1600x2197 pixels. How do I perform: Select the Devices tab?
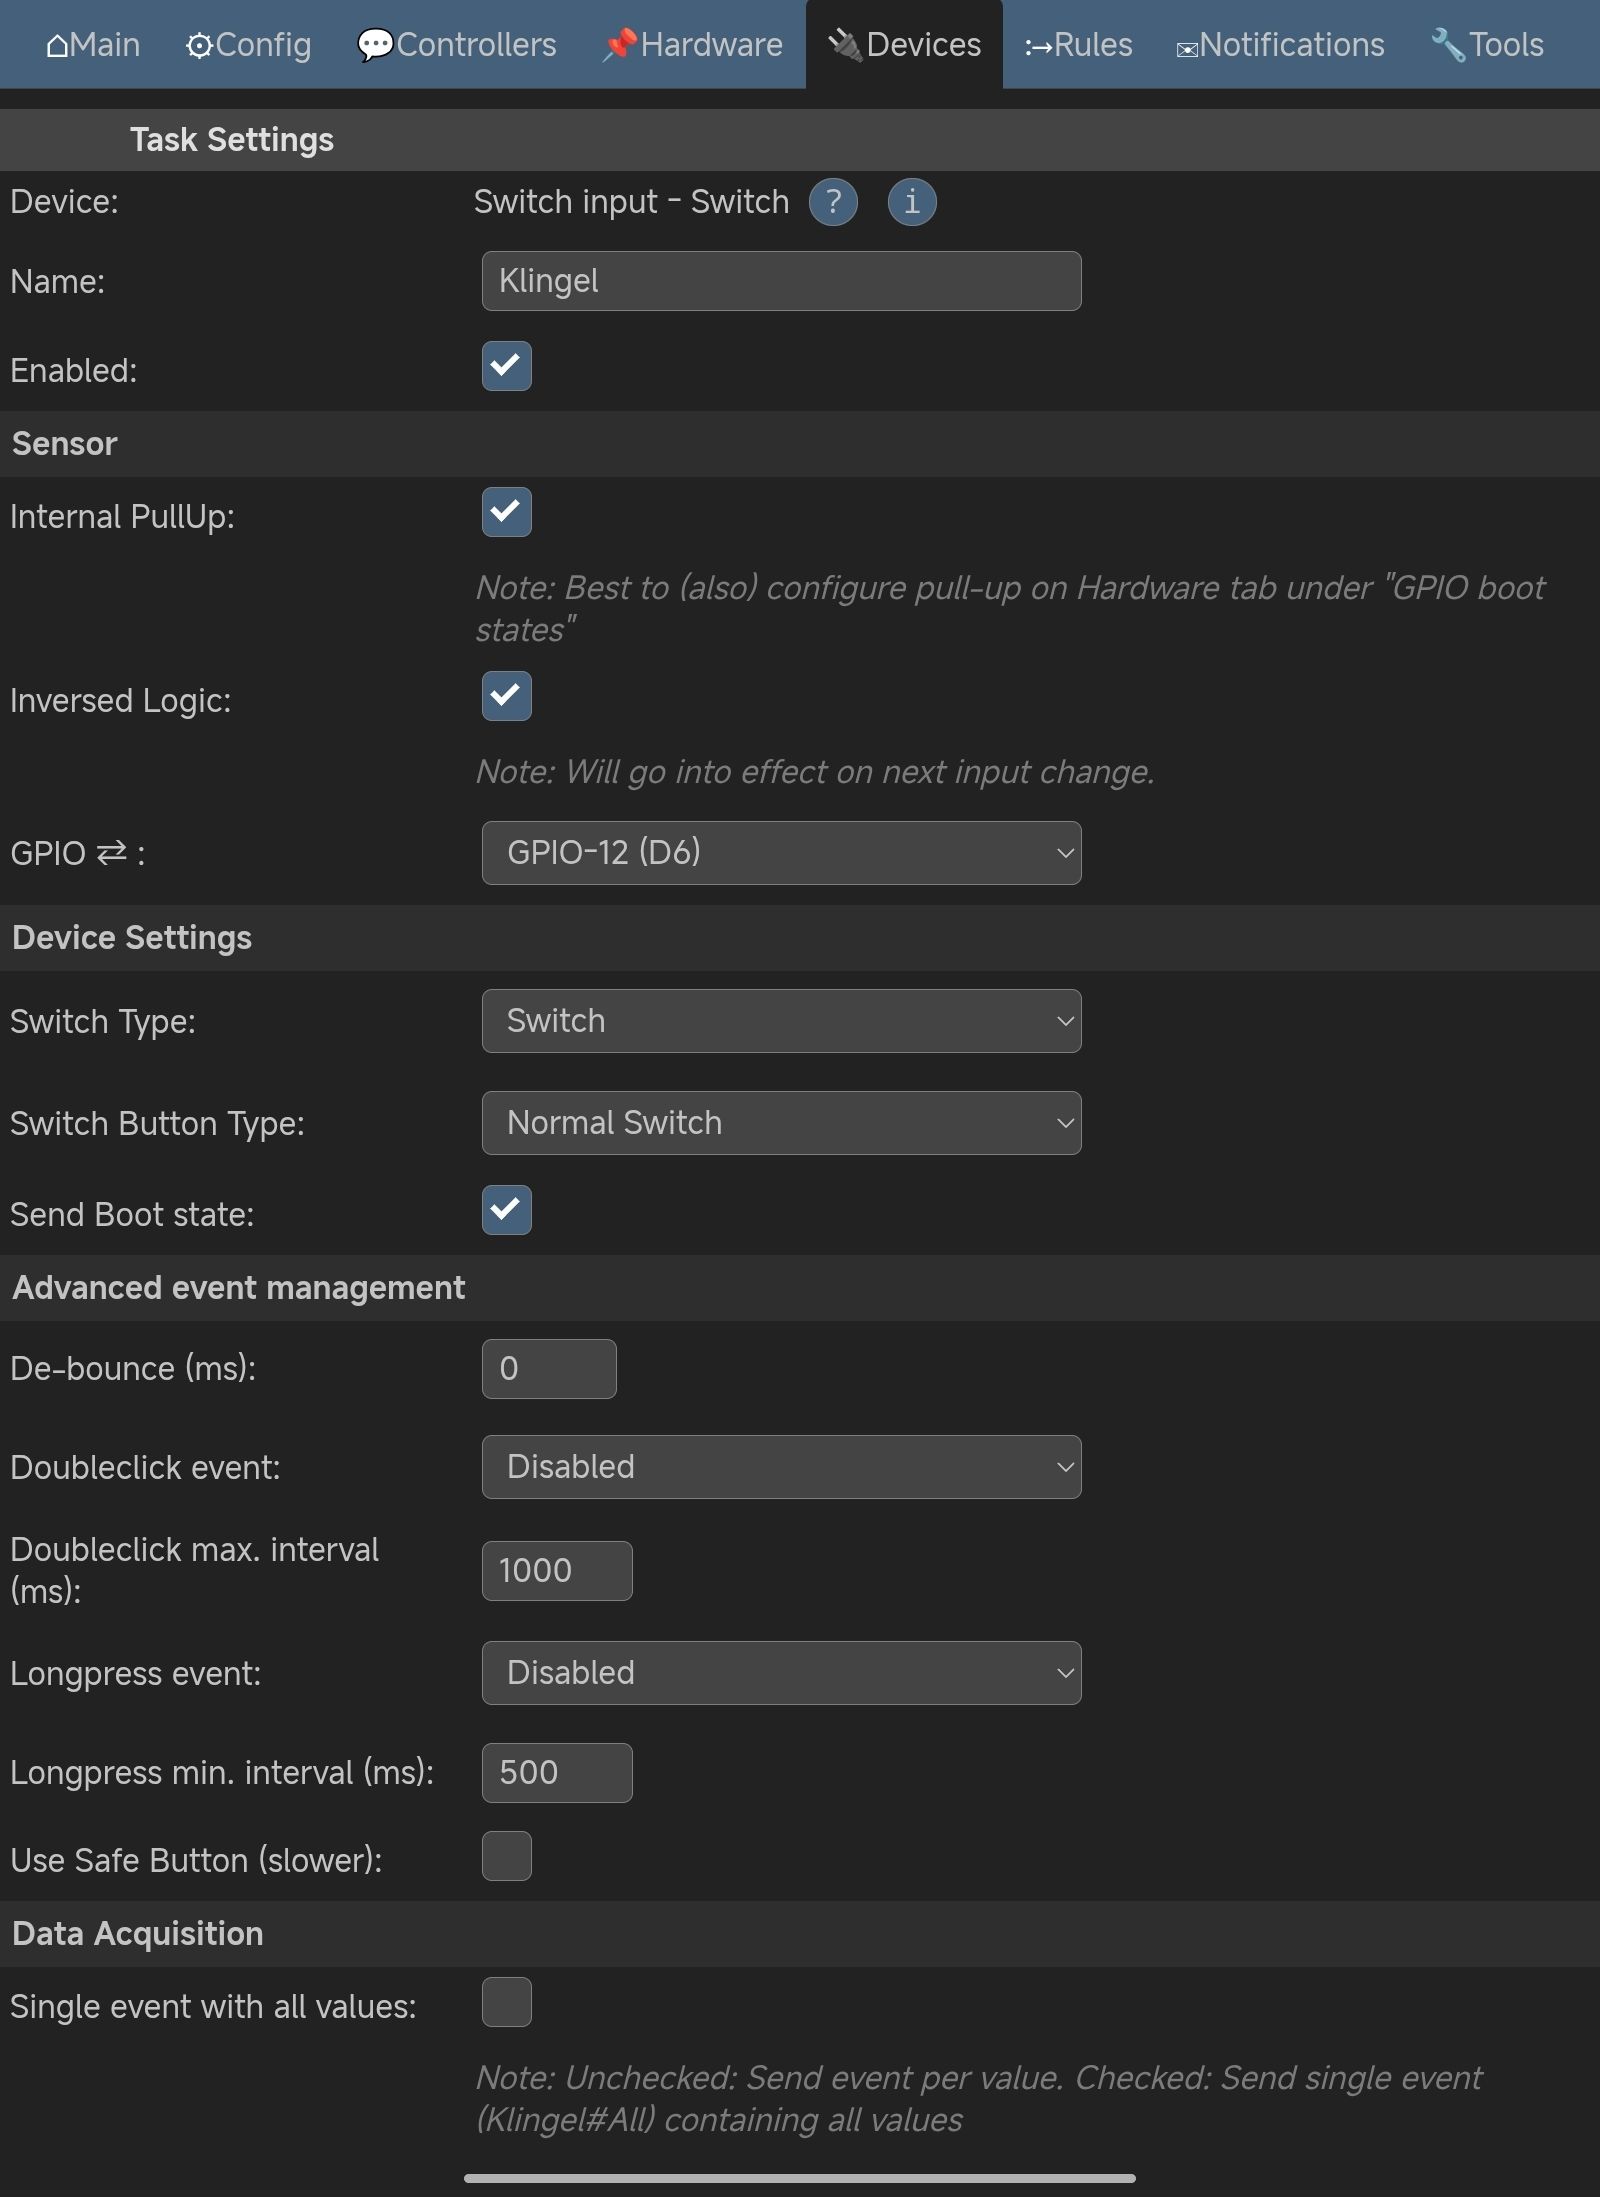coord(904,45)
